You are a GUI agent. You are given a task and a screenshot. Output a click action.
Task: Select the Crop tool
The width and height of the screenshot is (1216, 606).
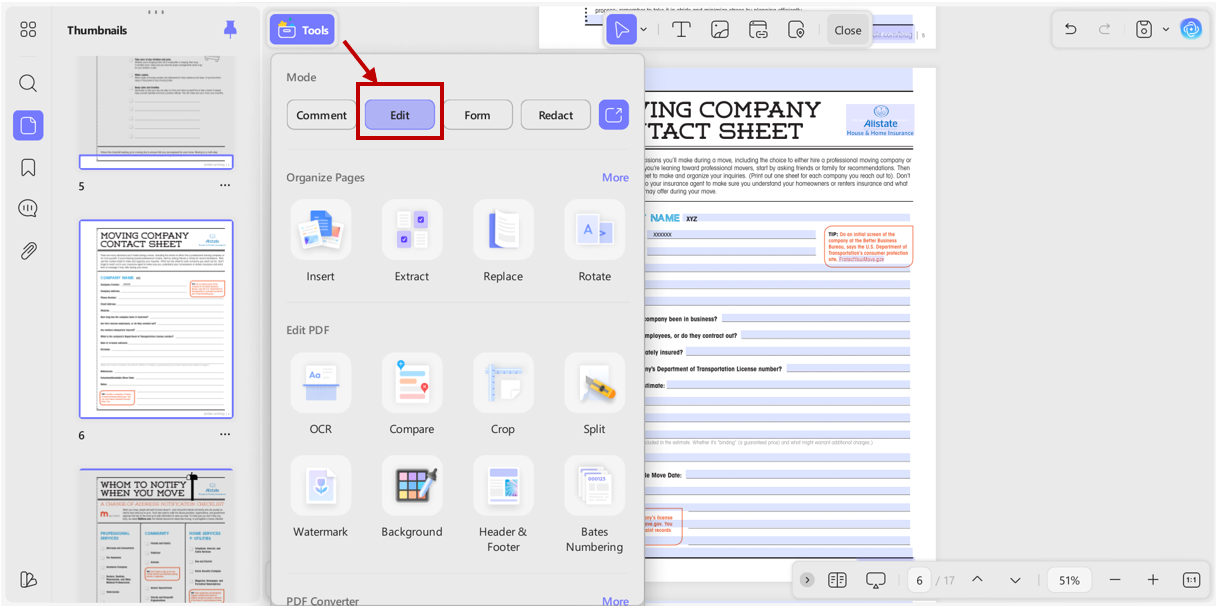tap(503, 395)
